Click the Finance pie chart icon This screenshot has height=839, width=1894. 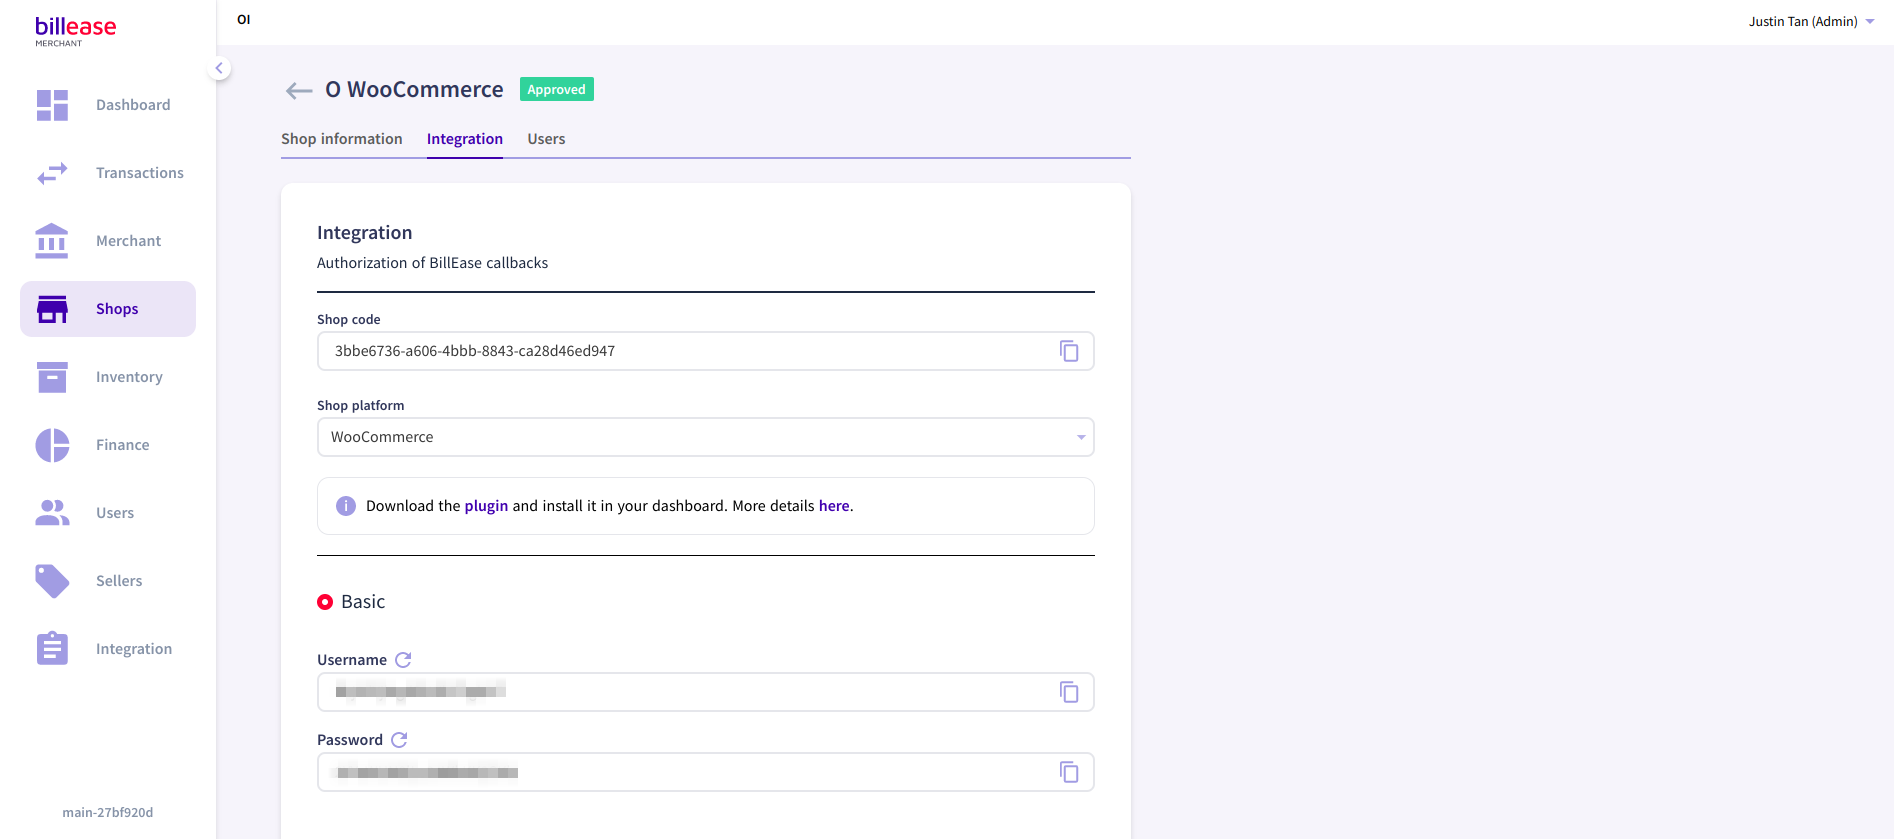pos(52,445)
